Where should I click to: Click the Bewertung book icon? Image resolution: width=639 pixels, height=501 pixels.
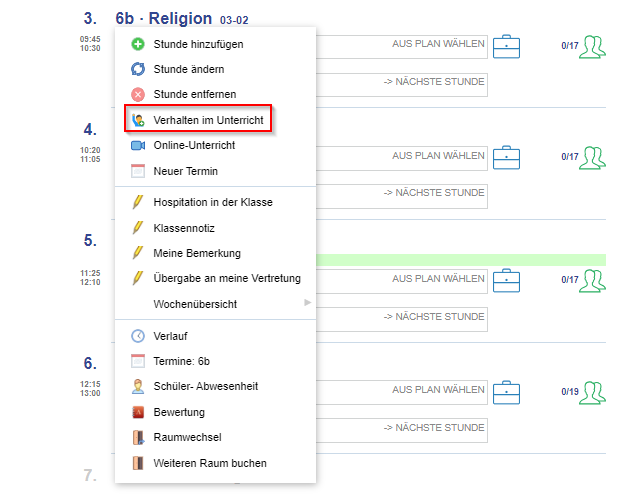click(x=138, y=412)
